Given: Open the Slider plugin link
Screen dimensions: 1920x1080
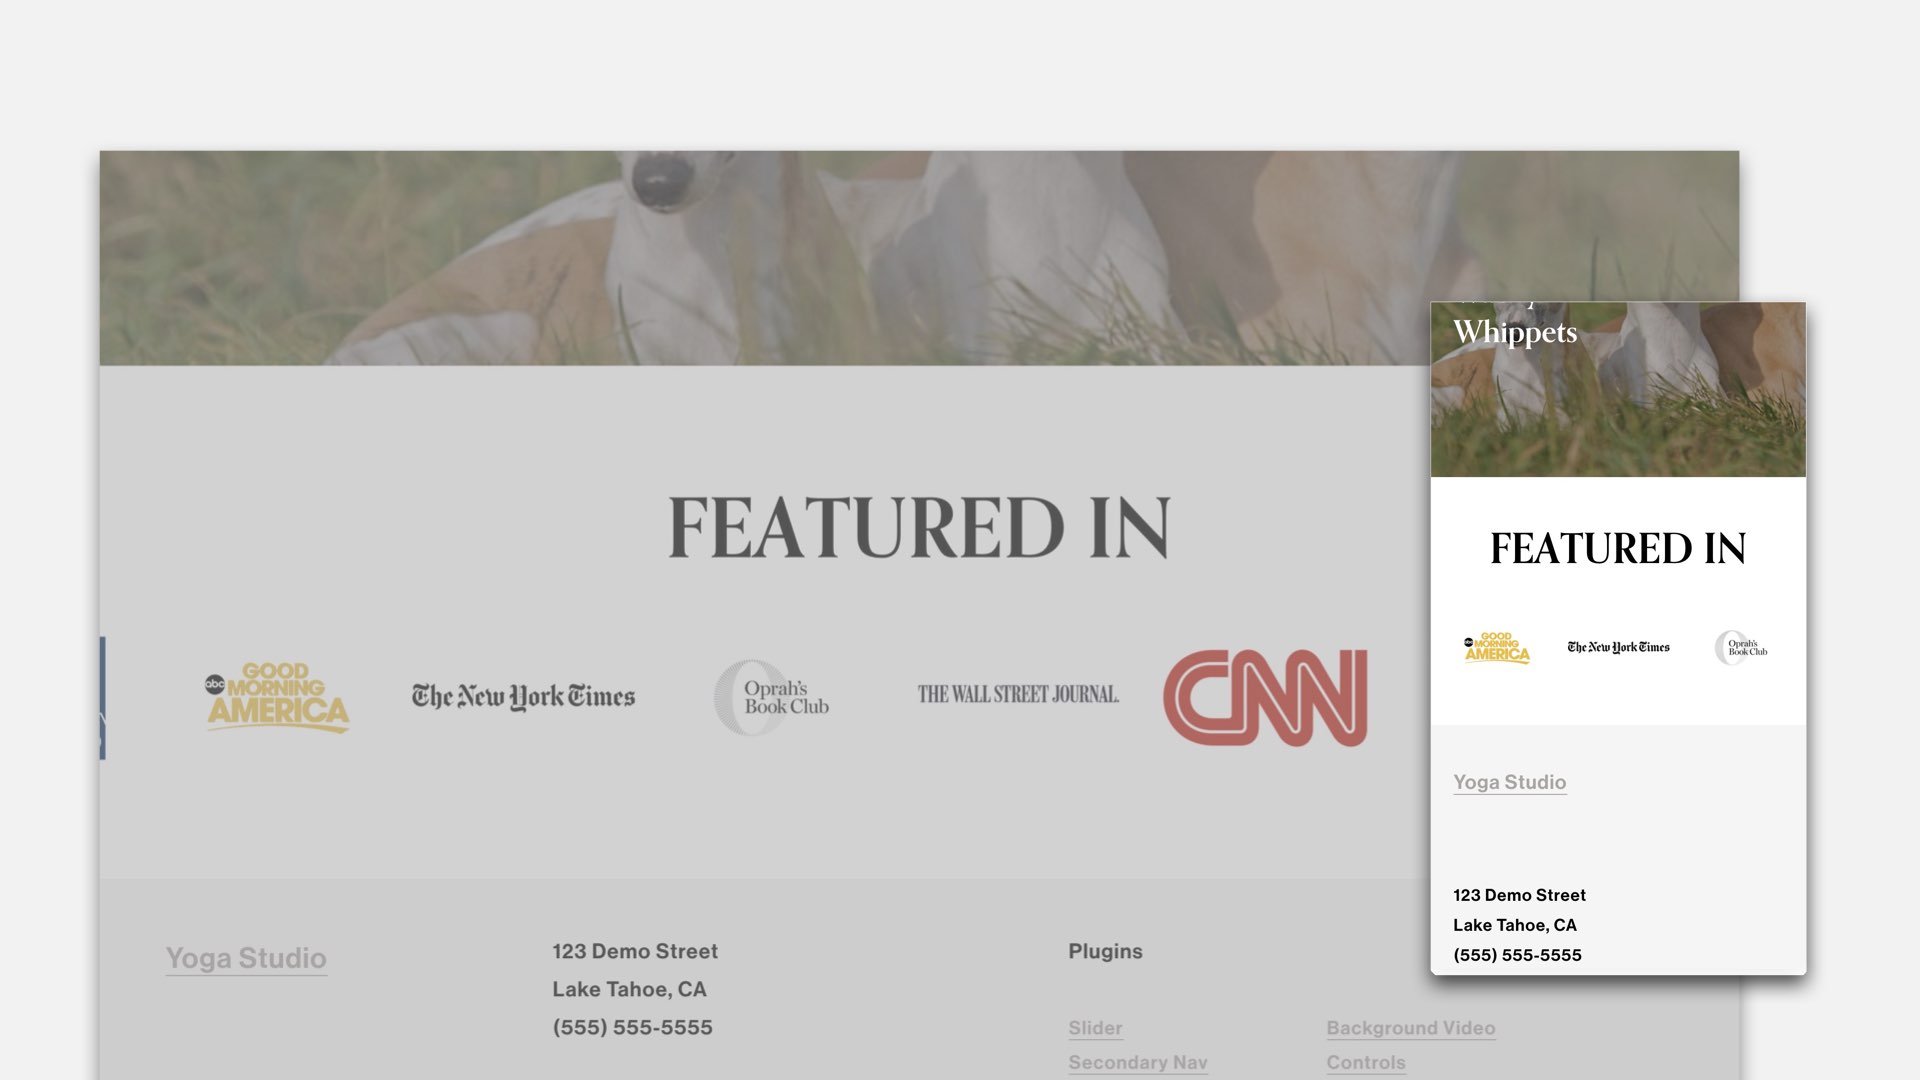Looking at the screenshot, I should 1095,1028.
